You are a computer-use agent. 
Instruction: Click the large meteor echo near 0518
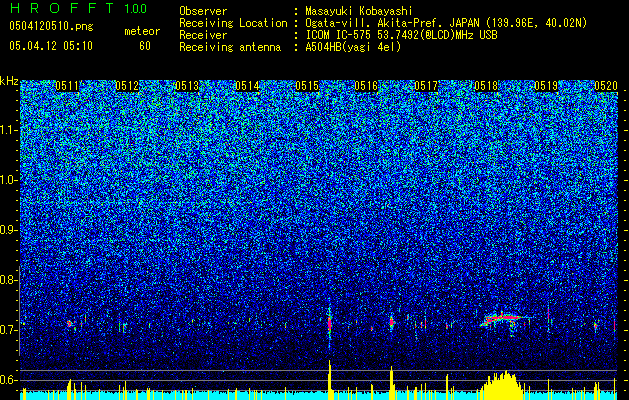tap(505, 320)
